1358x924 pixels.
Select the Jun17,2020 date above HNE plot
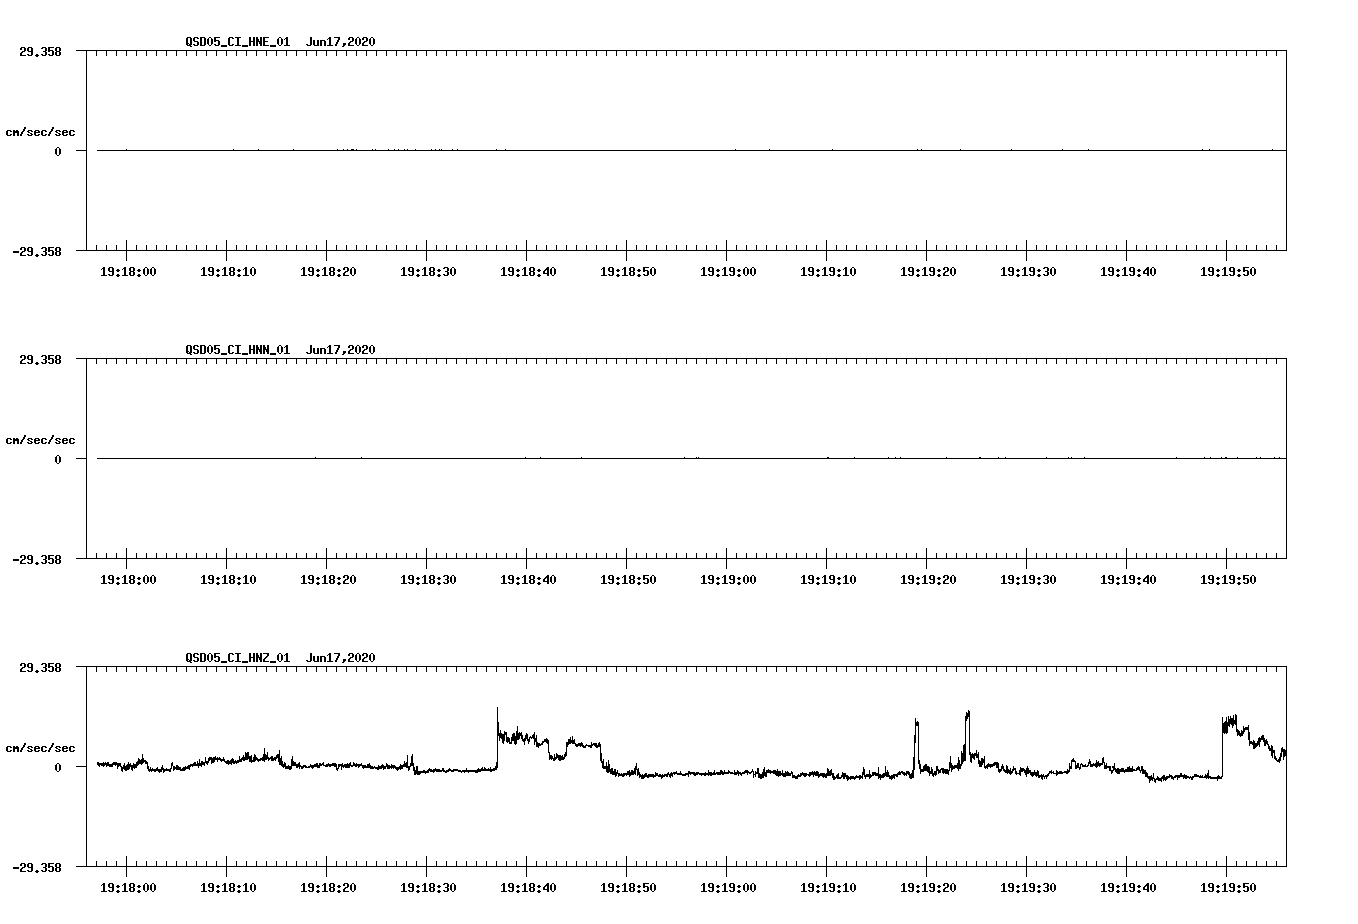[x=341, y=42]
